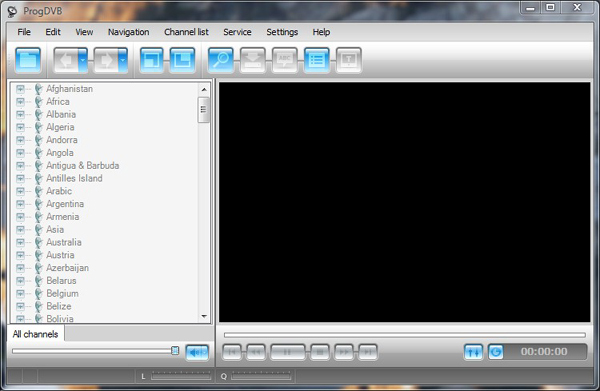Expand the Andorra tree node
Screen dimensions: 600x391
[x=20, y=140]
